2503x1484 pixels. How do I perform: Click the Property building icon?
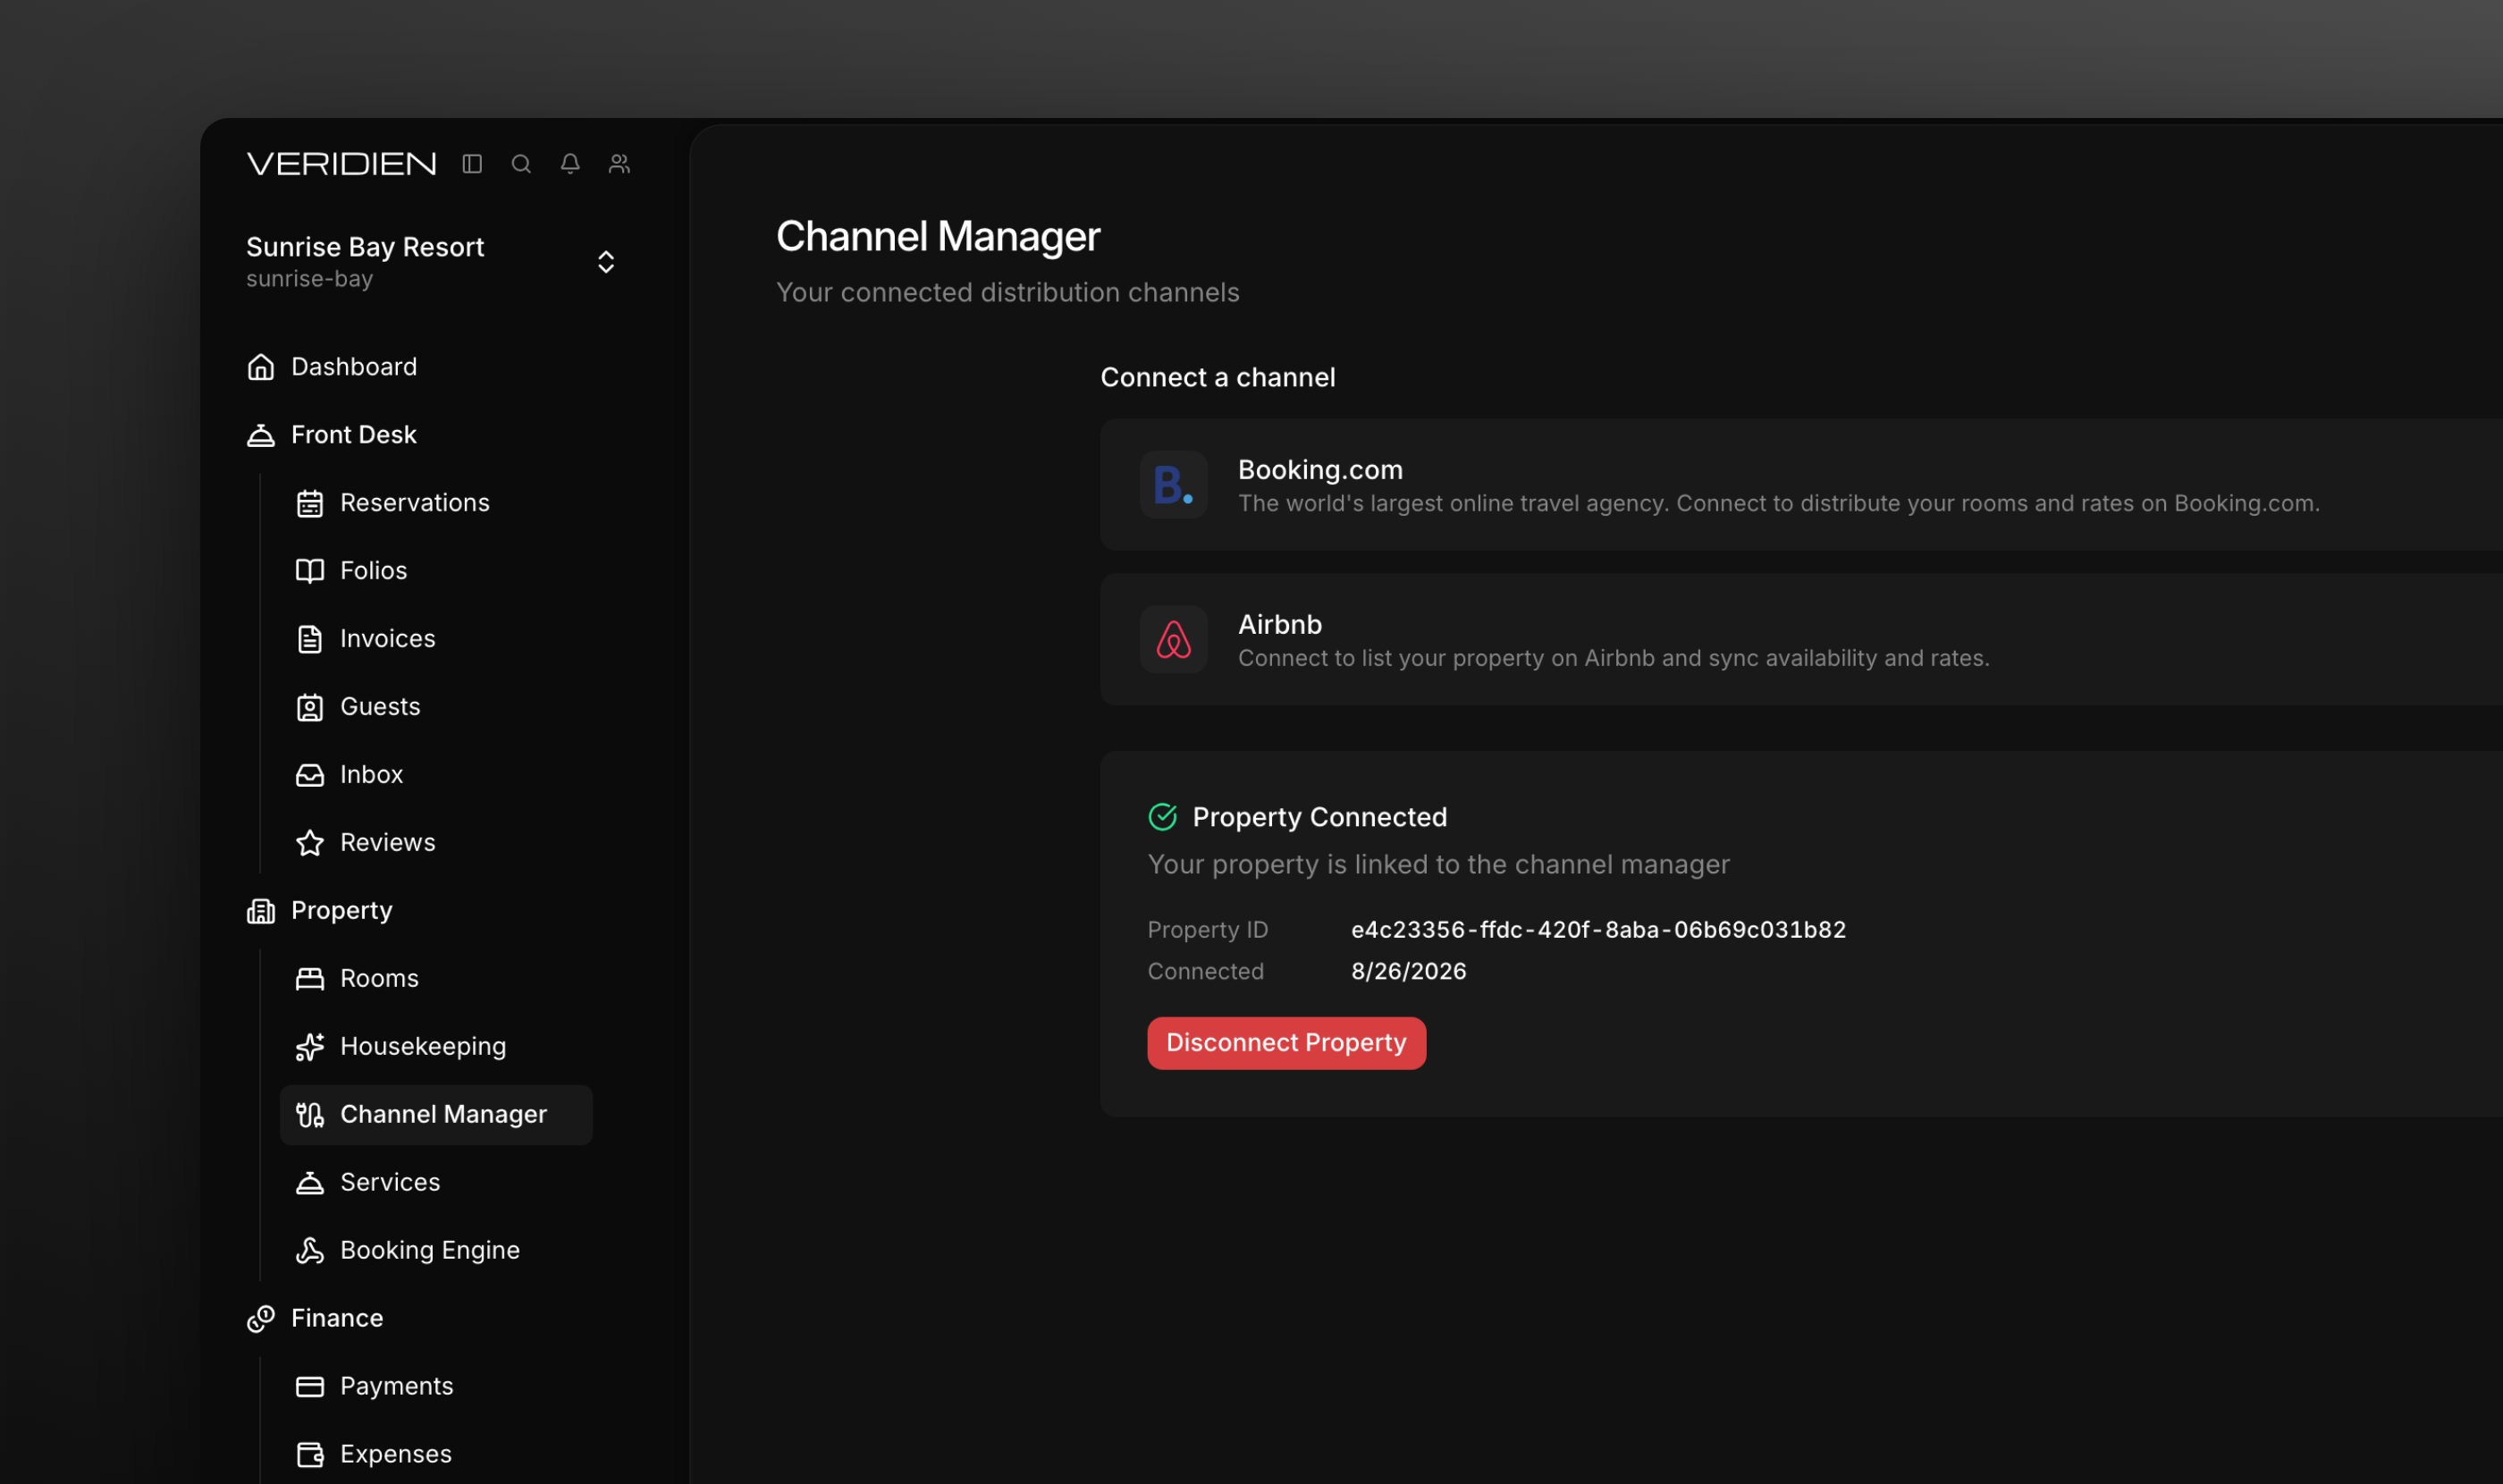point(260,910)
